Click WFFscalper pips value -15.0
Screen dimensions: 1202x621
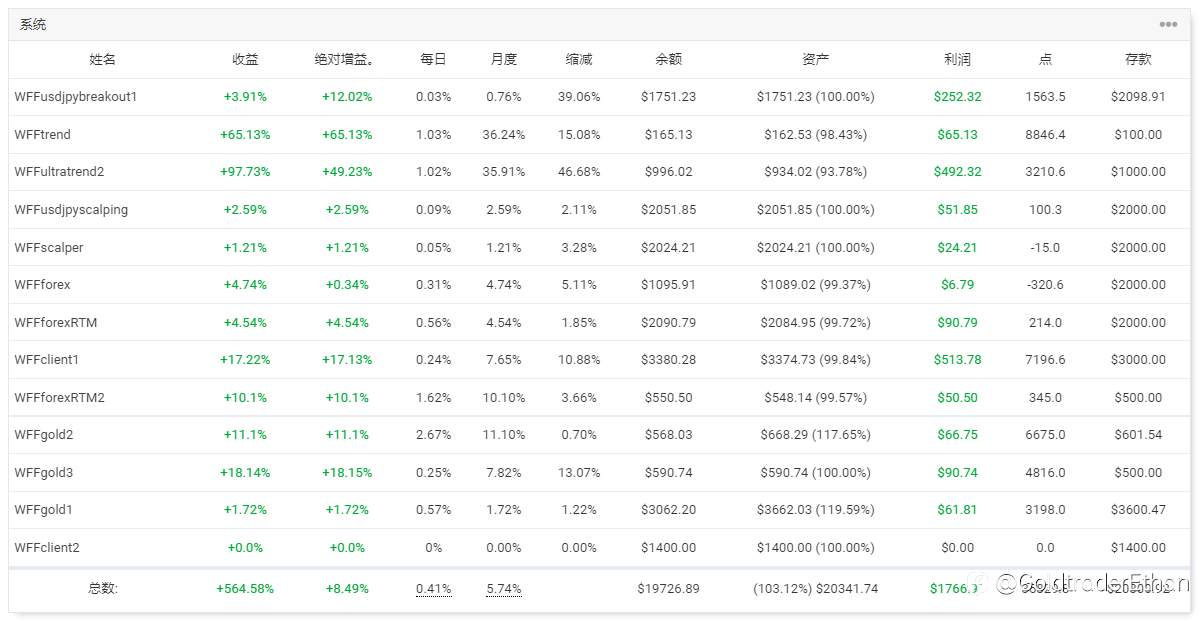[1045, 247]
